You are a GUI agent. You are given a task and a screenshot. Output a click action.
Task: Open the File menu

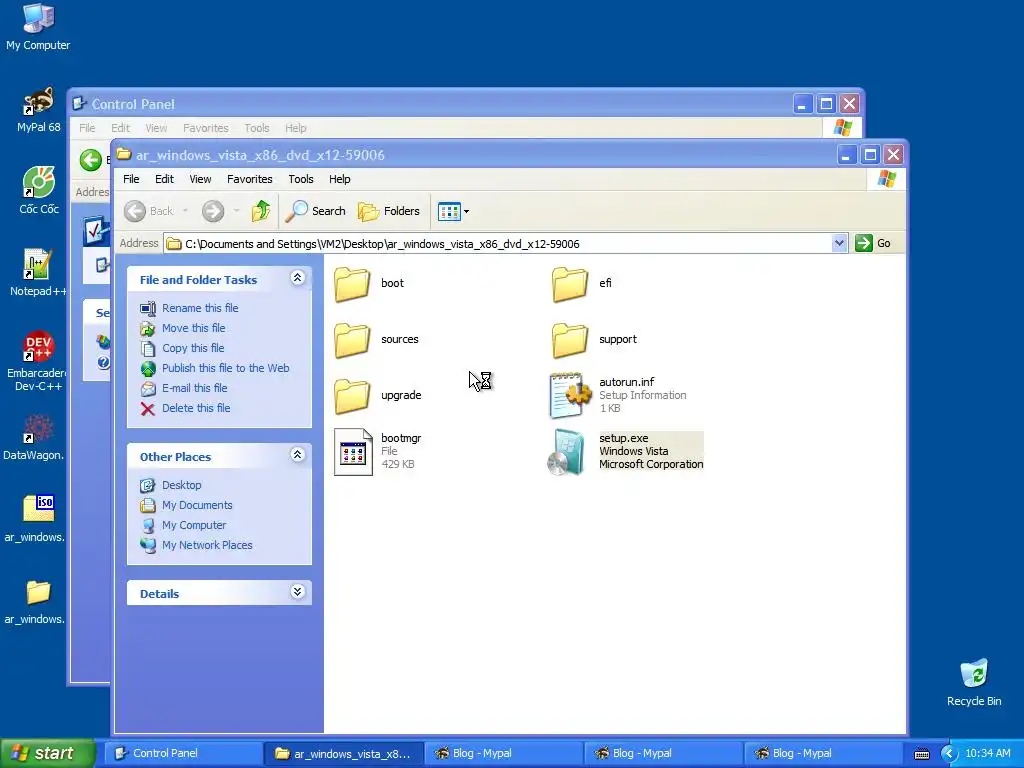point(131,179)
